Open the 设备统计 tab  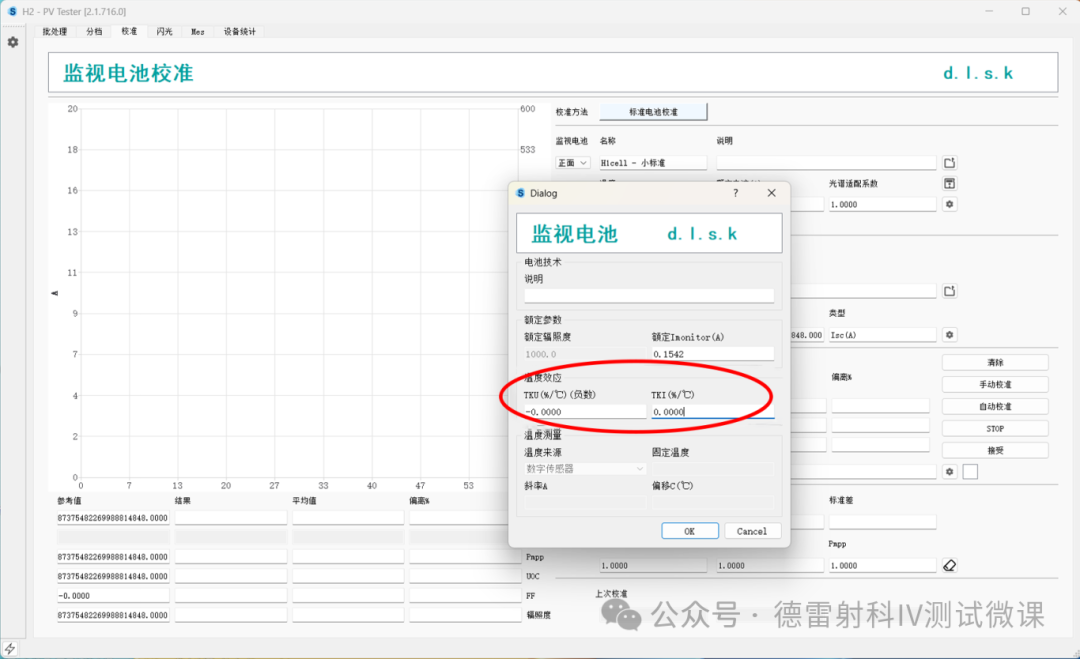click(x=239, y=32)
